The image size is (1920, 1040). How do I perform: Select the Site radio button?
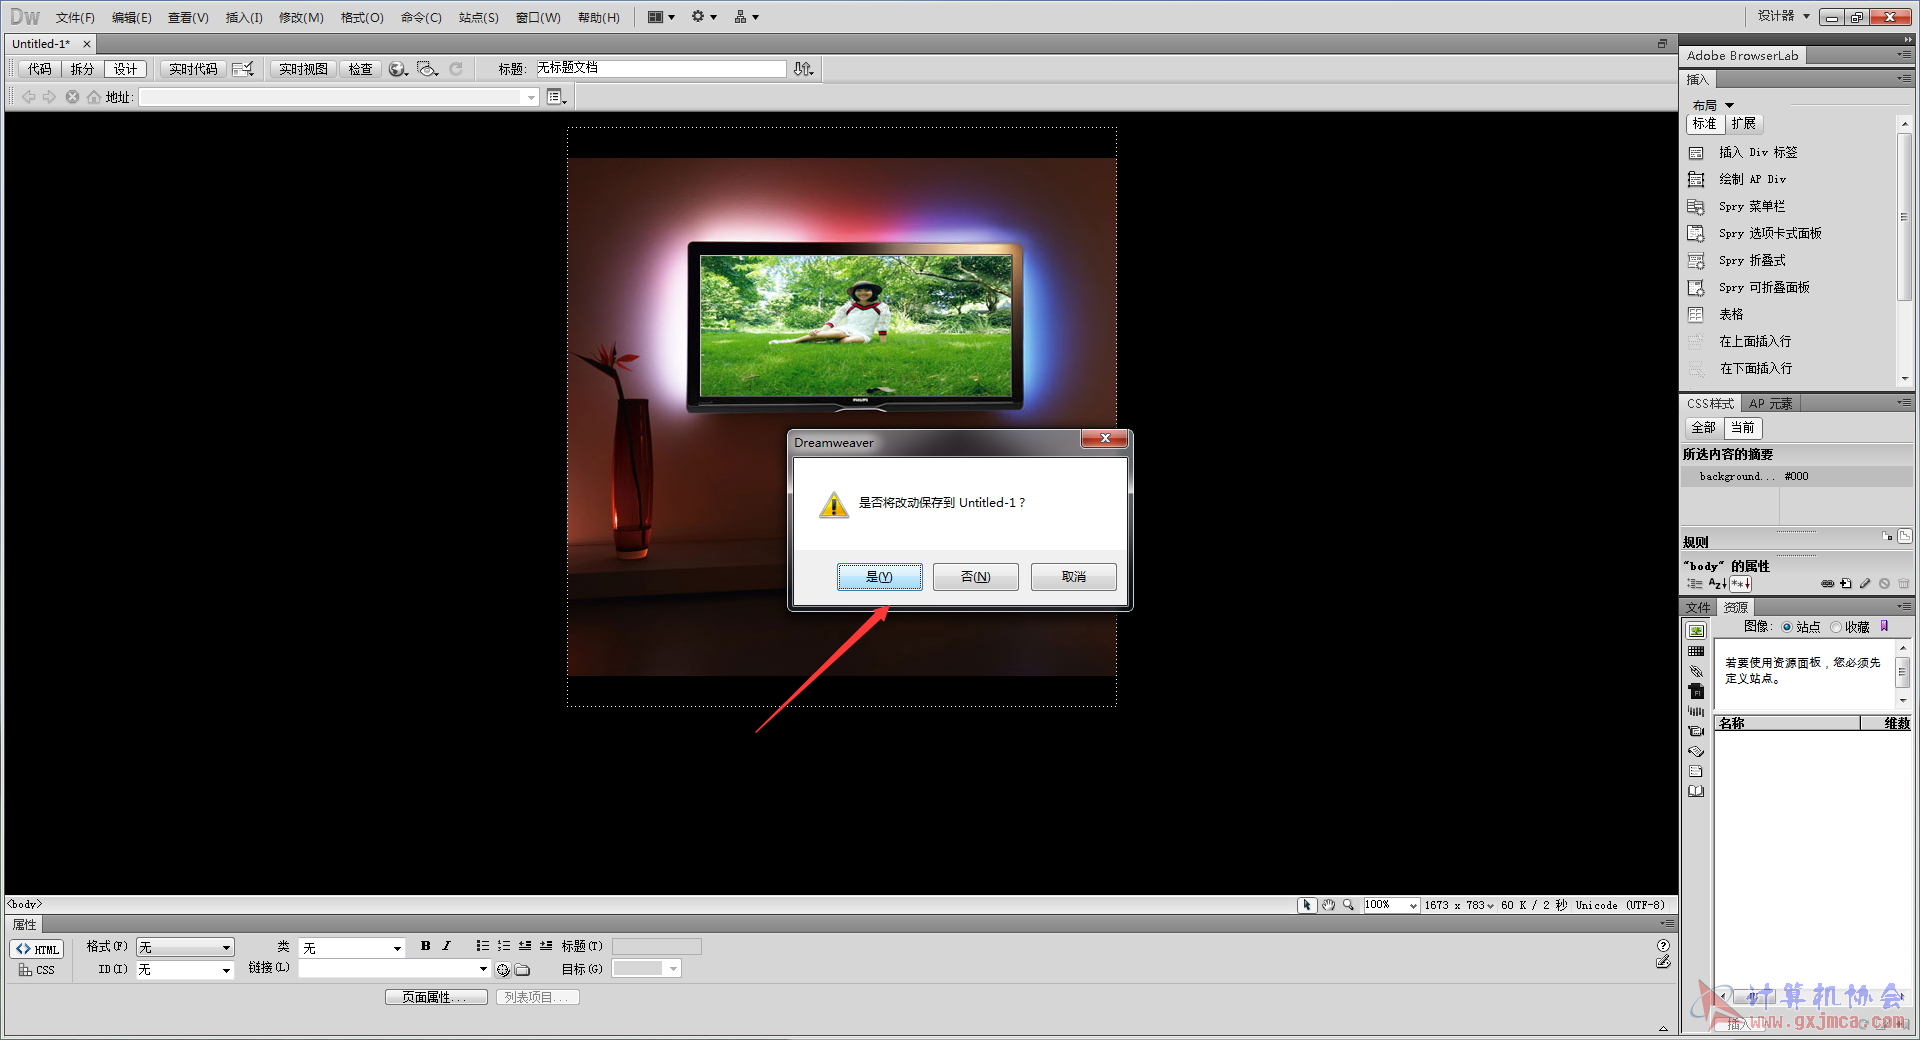pos(1787,628)
